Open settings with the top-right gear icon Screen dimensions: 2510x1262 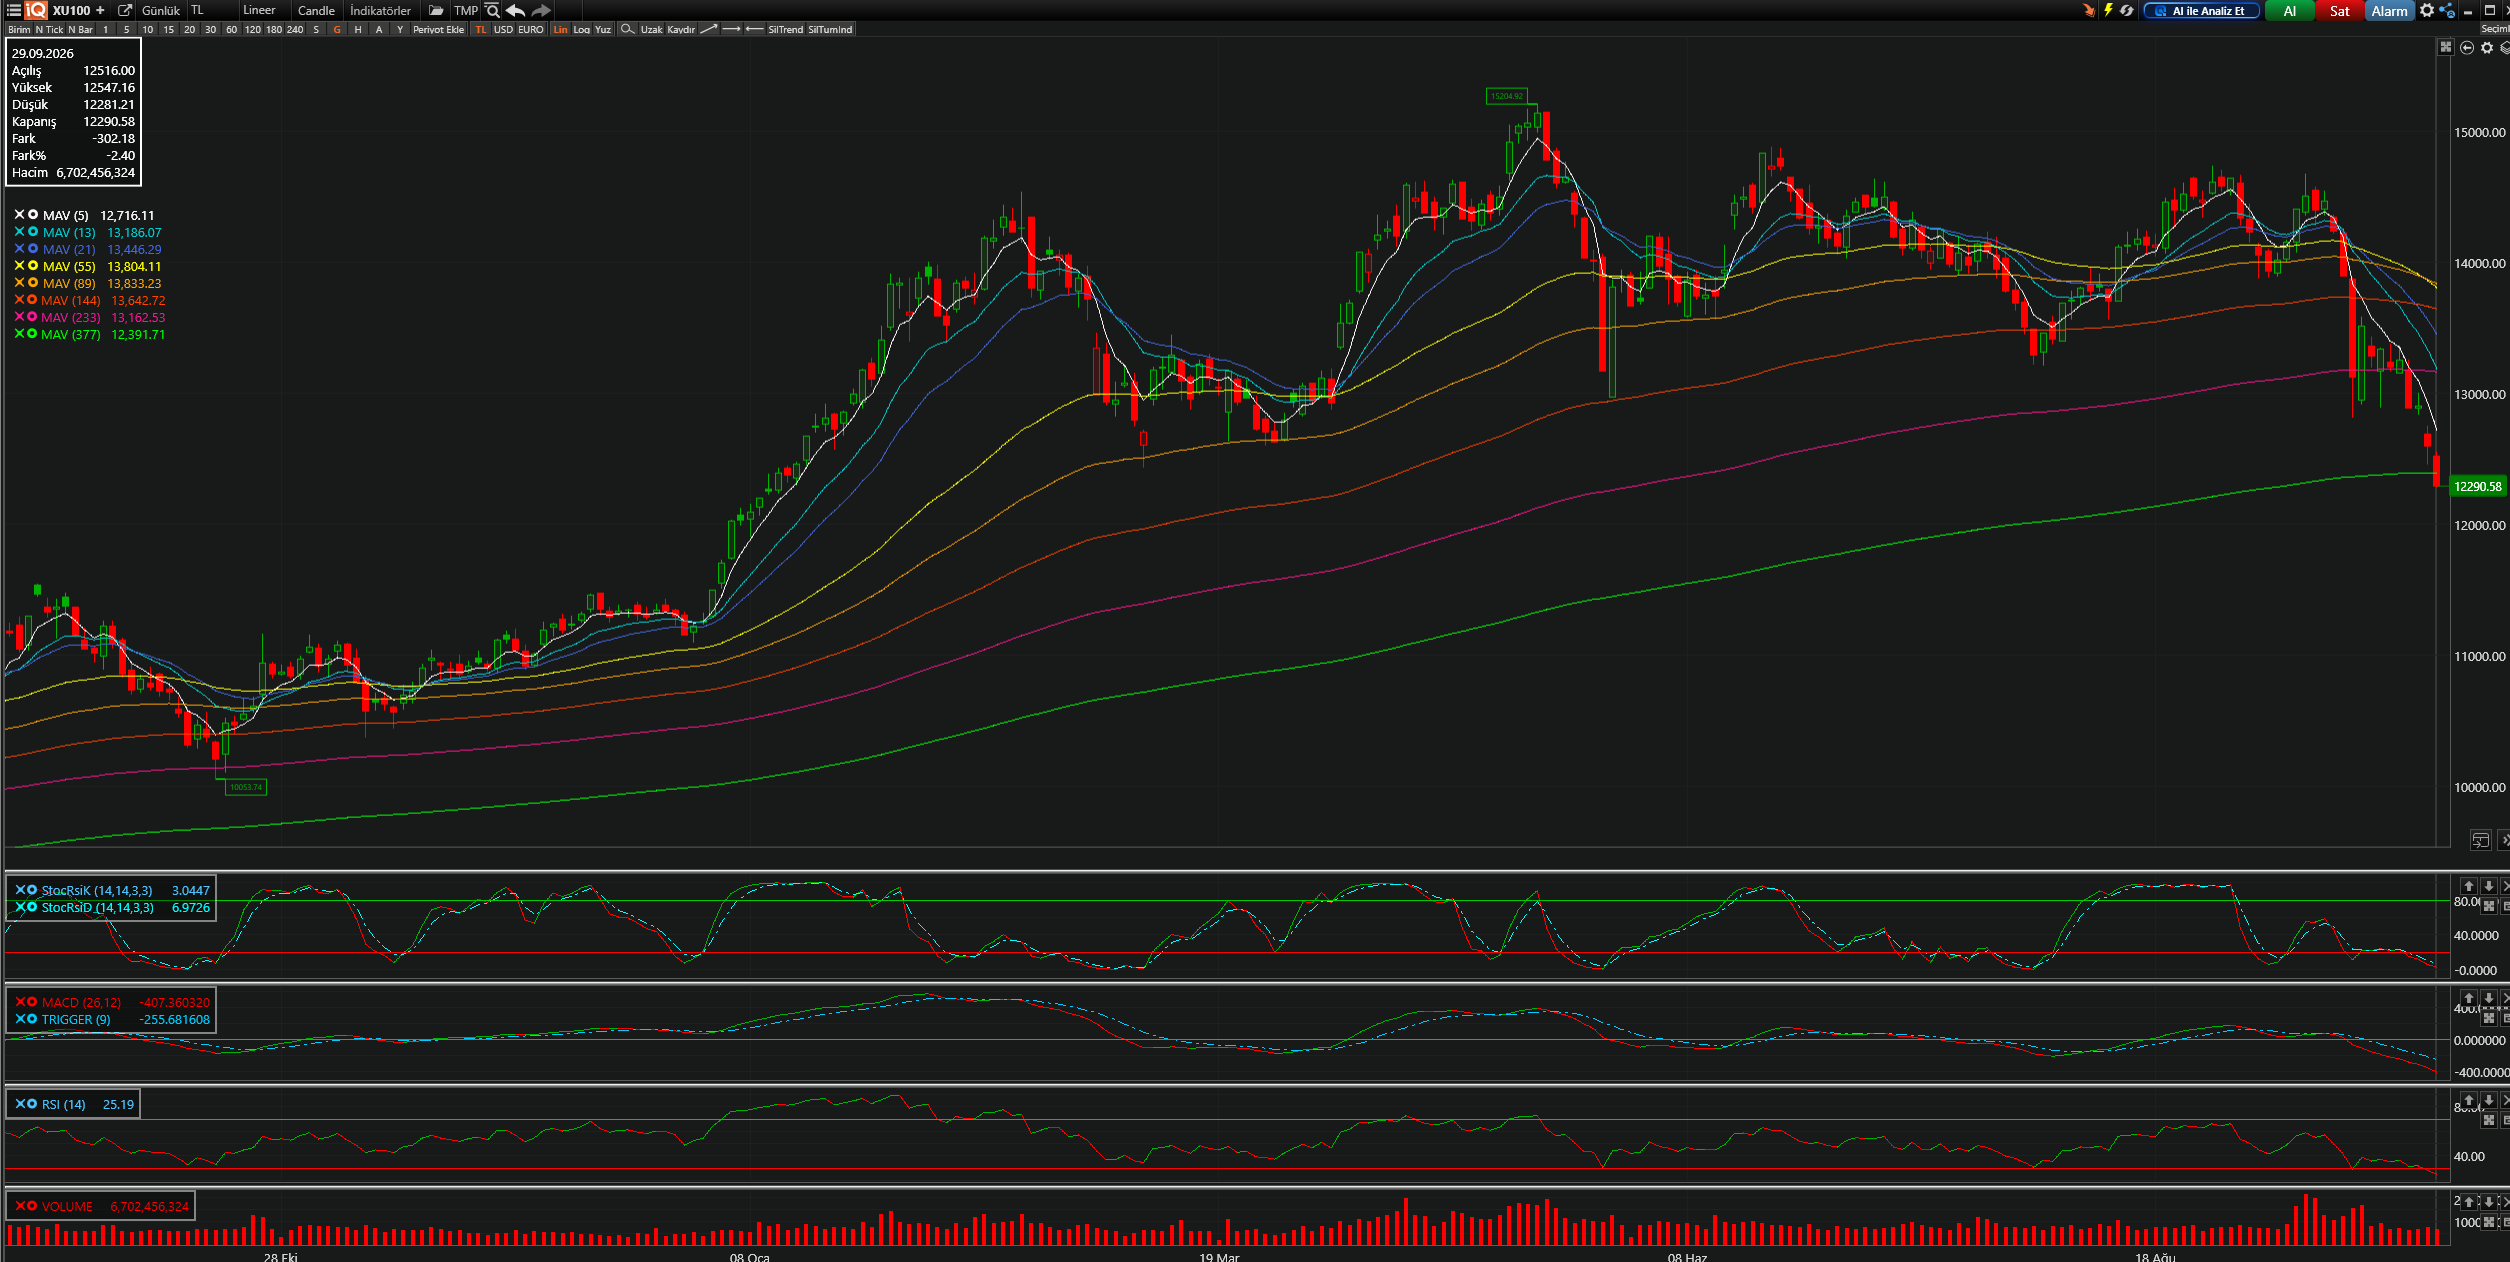pyautogui.click(x=2426, y=10)
